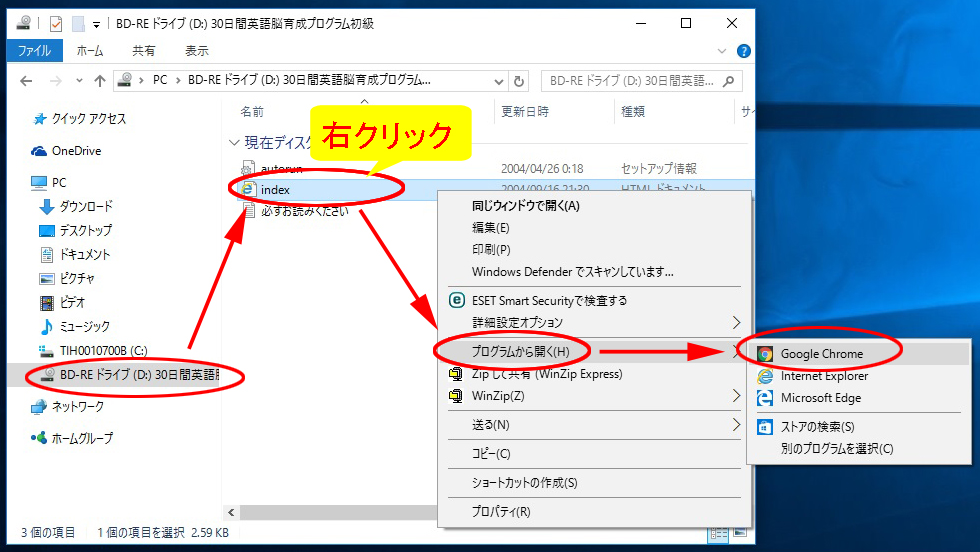Choose コピー(C) in the context menu
The width and height of the screenshot is (980, 552).
coord(594,454)
